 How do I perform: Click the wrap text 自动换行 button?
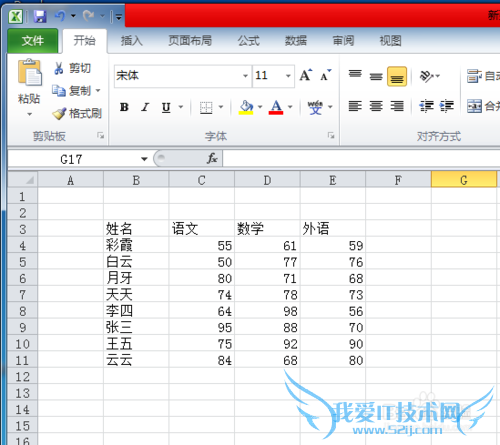483,76
